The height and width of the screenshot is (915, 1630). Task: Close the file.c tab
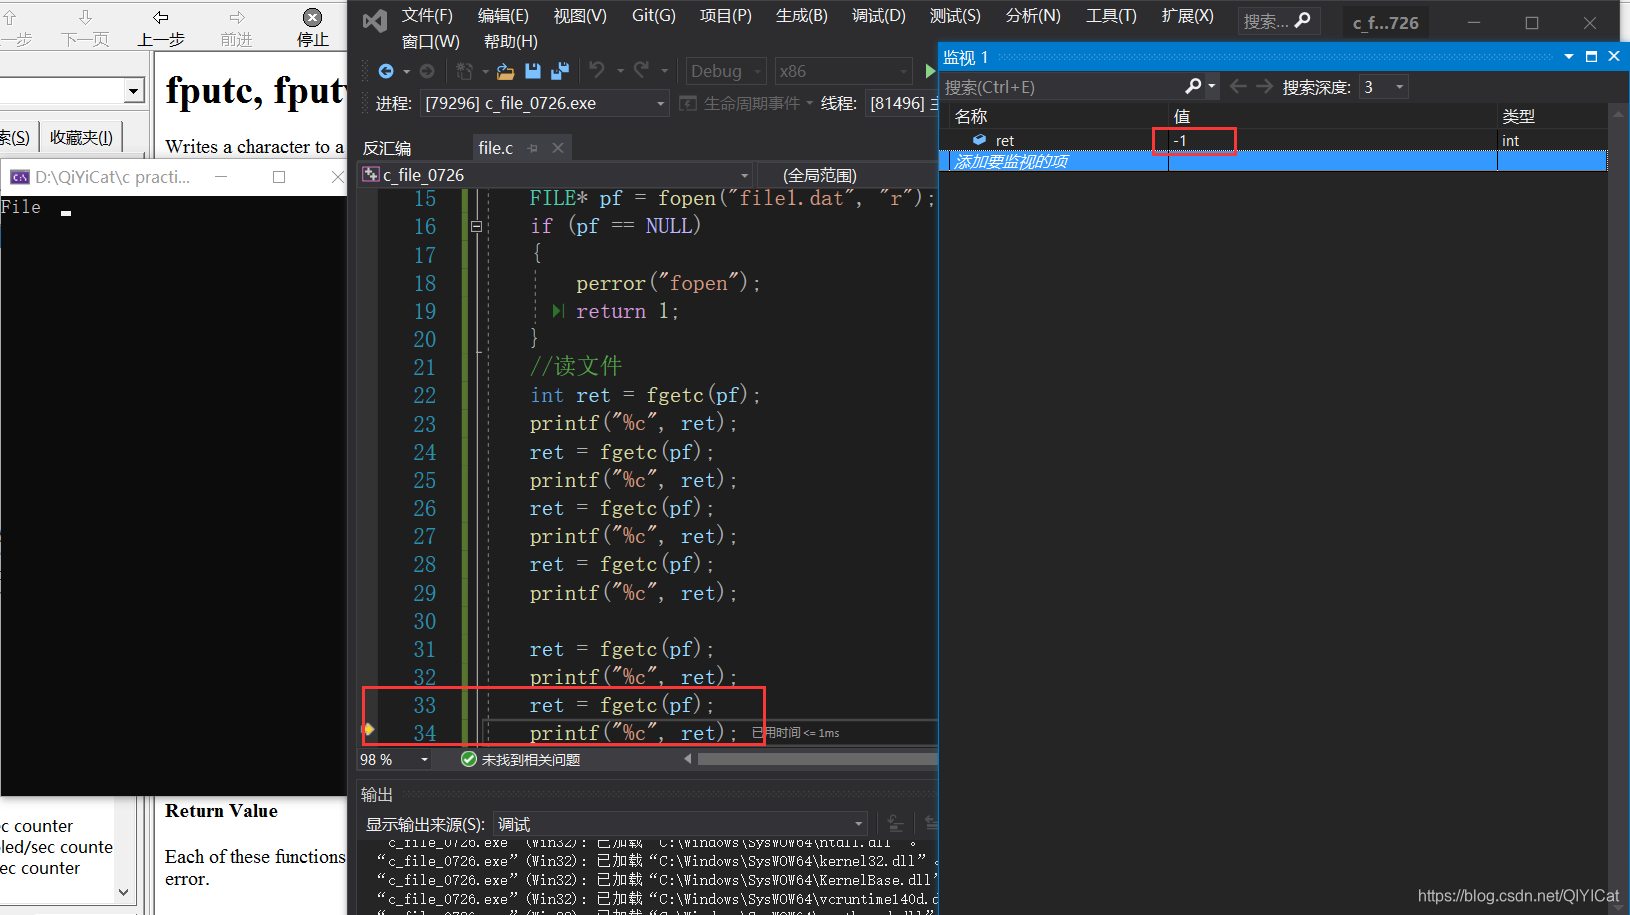click(558, 148)
